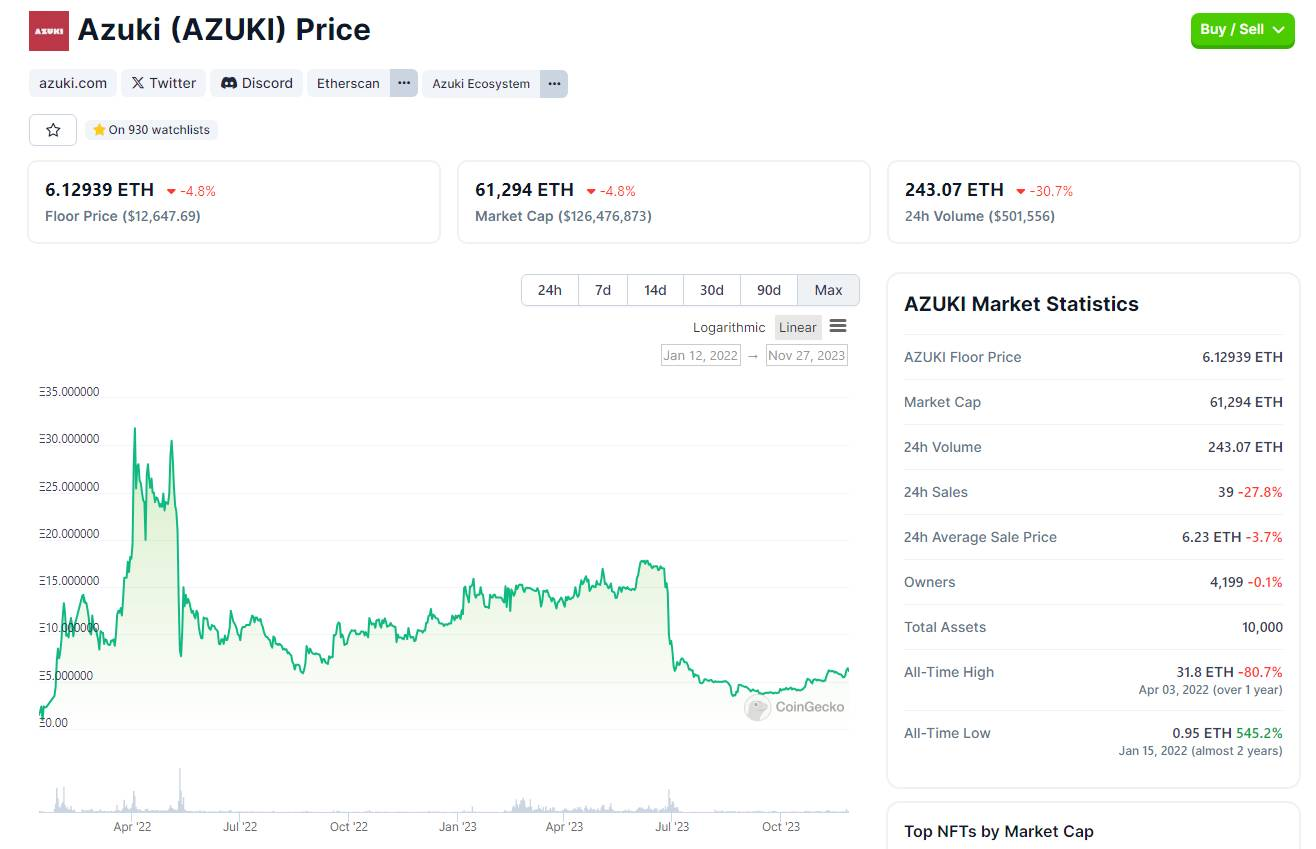The image size is (1316, 849).
Task: Click the 24h Sales row label
Action: (936, 492)
